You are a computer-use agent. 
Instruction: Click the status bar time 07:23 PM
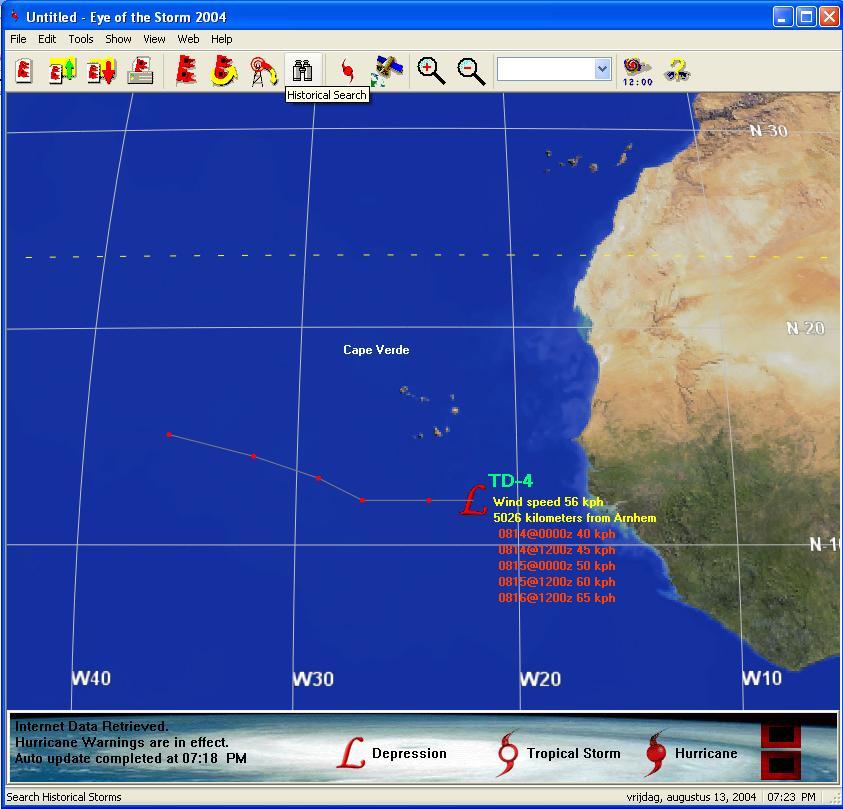point(791,797)
